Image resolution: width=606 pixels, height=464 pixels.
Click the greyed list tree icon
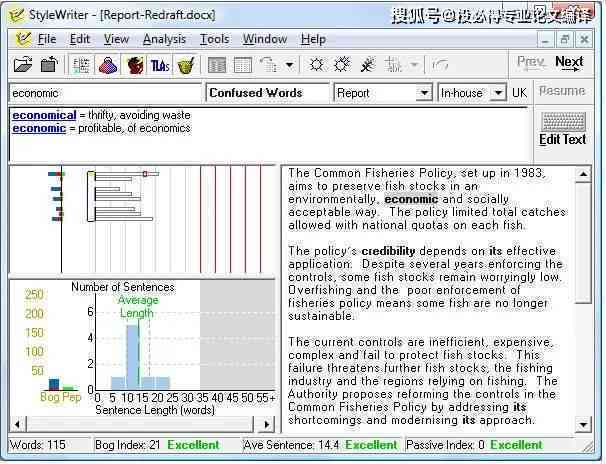pyautogui.click(x=269, y=65)
